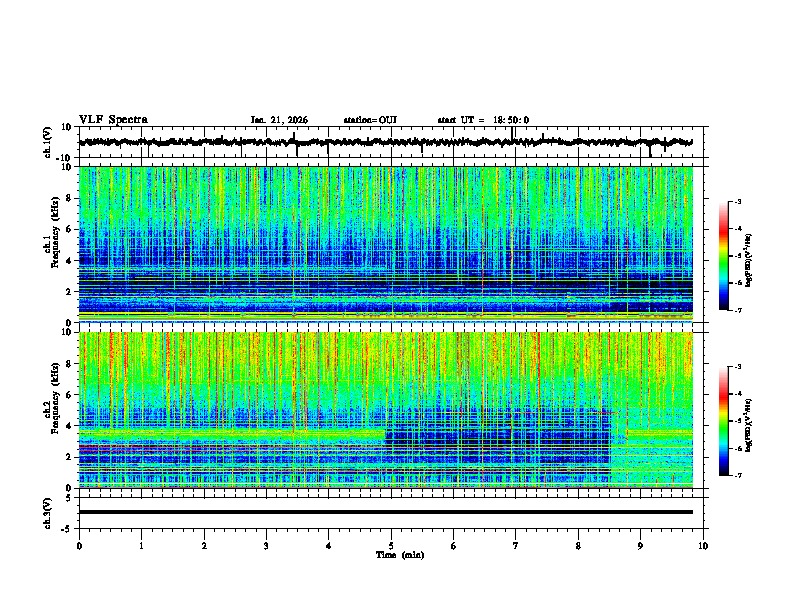The height and width of the screenshot is (612, 792).
Task: Click the "station=OUI" header label
Action: (x=370, y=120)
